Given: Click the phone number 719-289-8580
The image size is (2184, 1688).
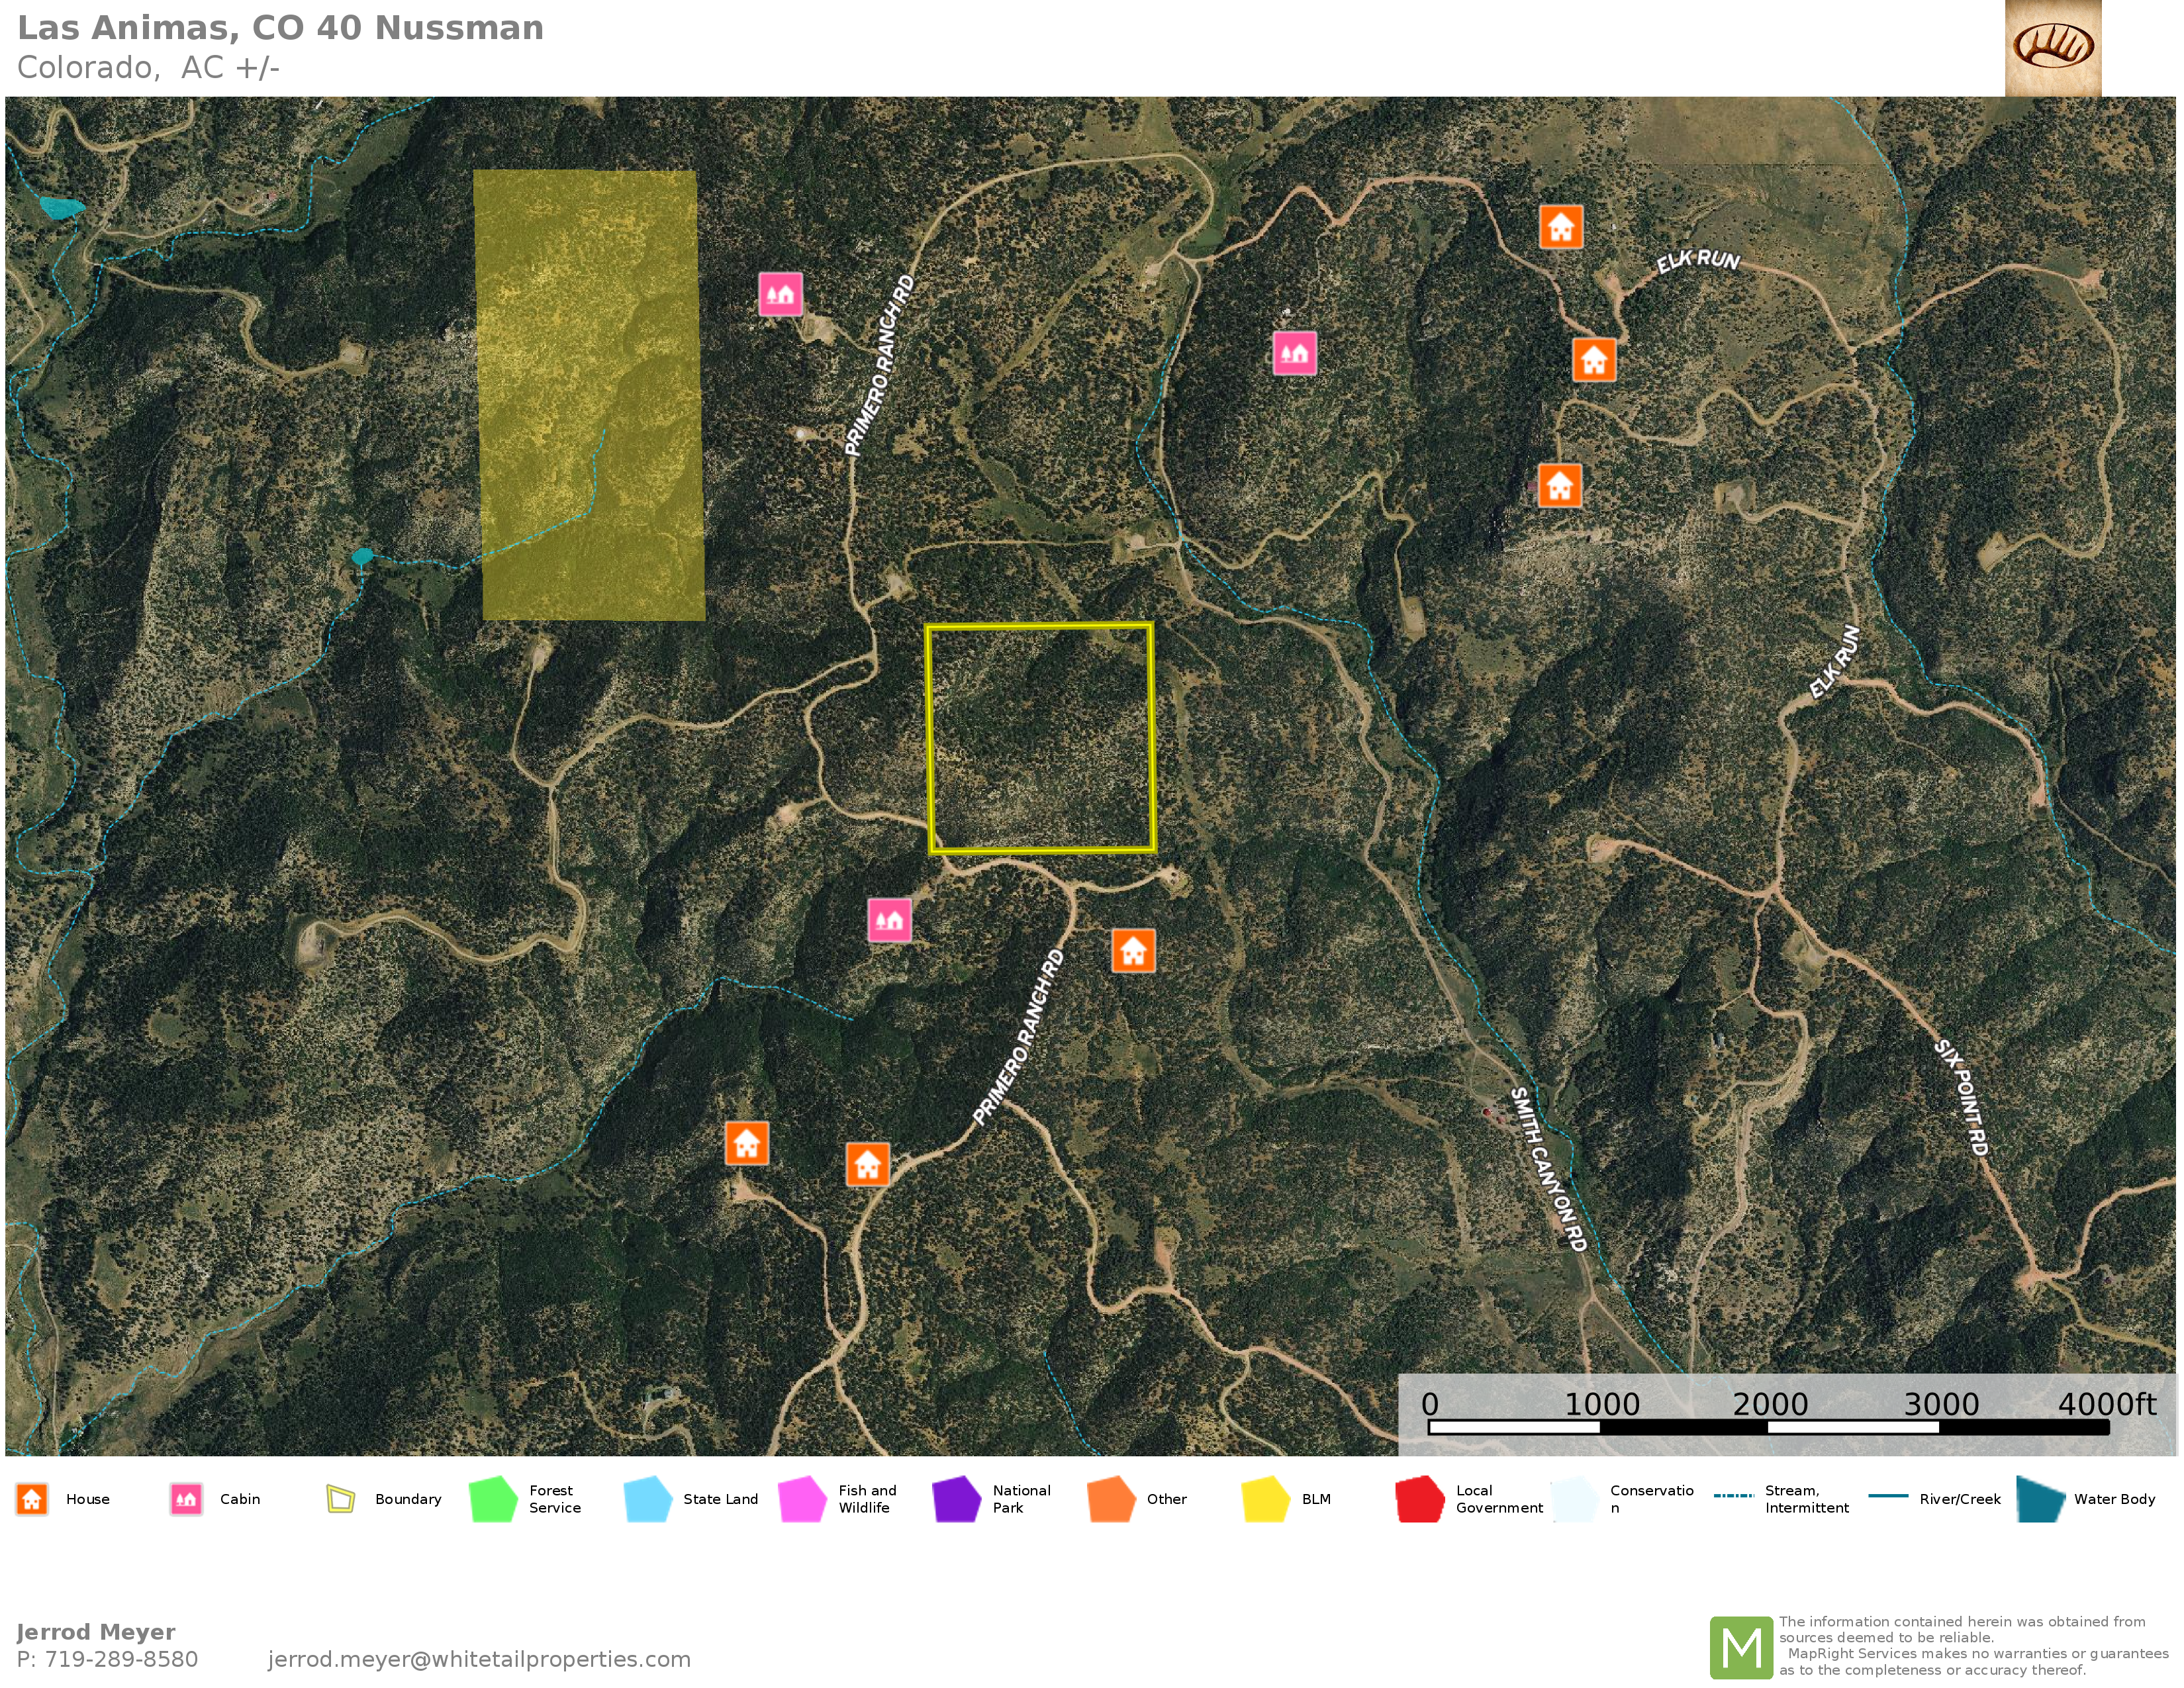Looking at the screenshot, I should (x=120, y=1659).
